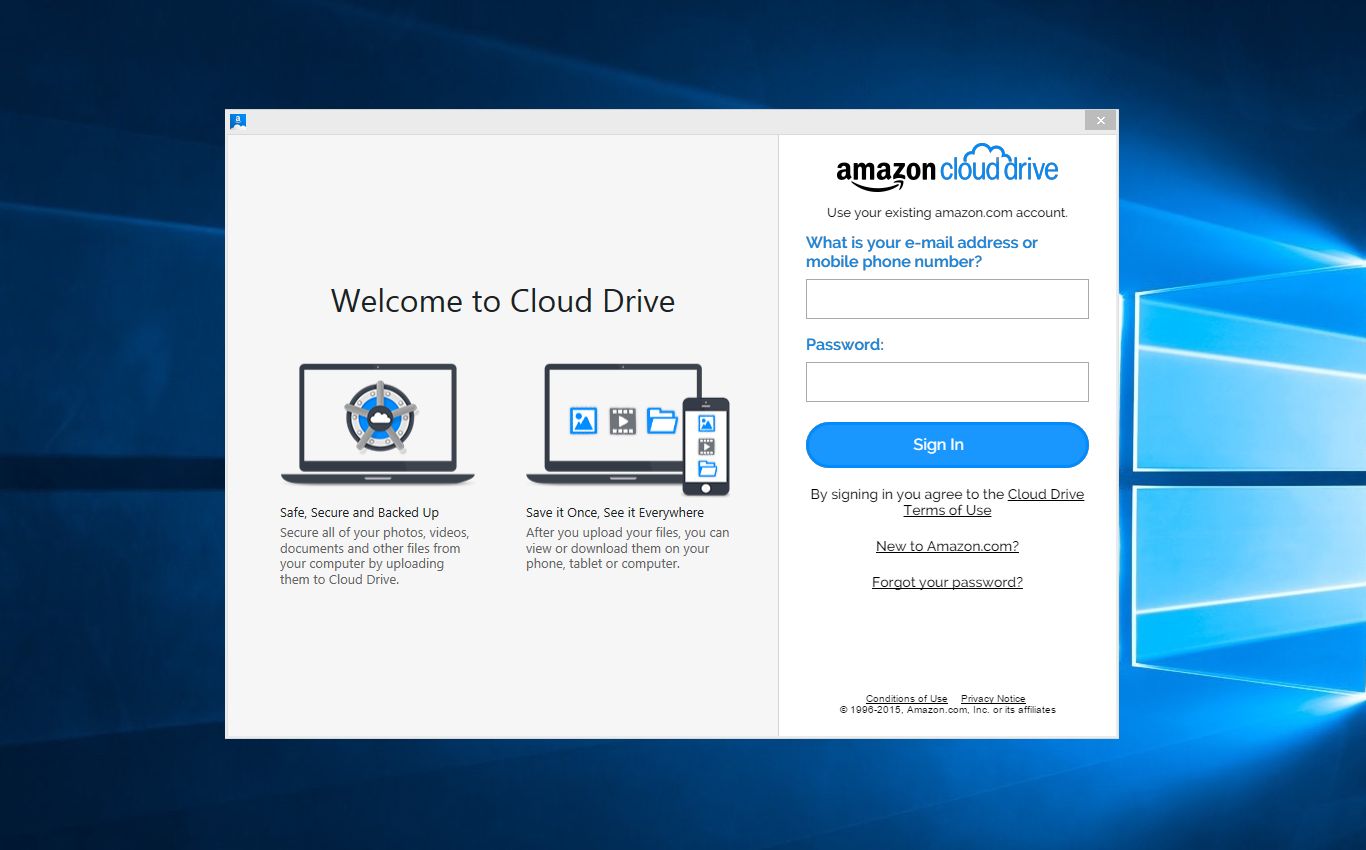
Task: Click the Cloud Drive app icon in title bar
Action: click(238, 121)
